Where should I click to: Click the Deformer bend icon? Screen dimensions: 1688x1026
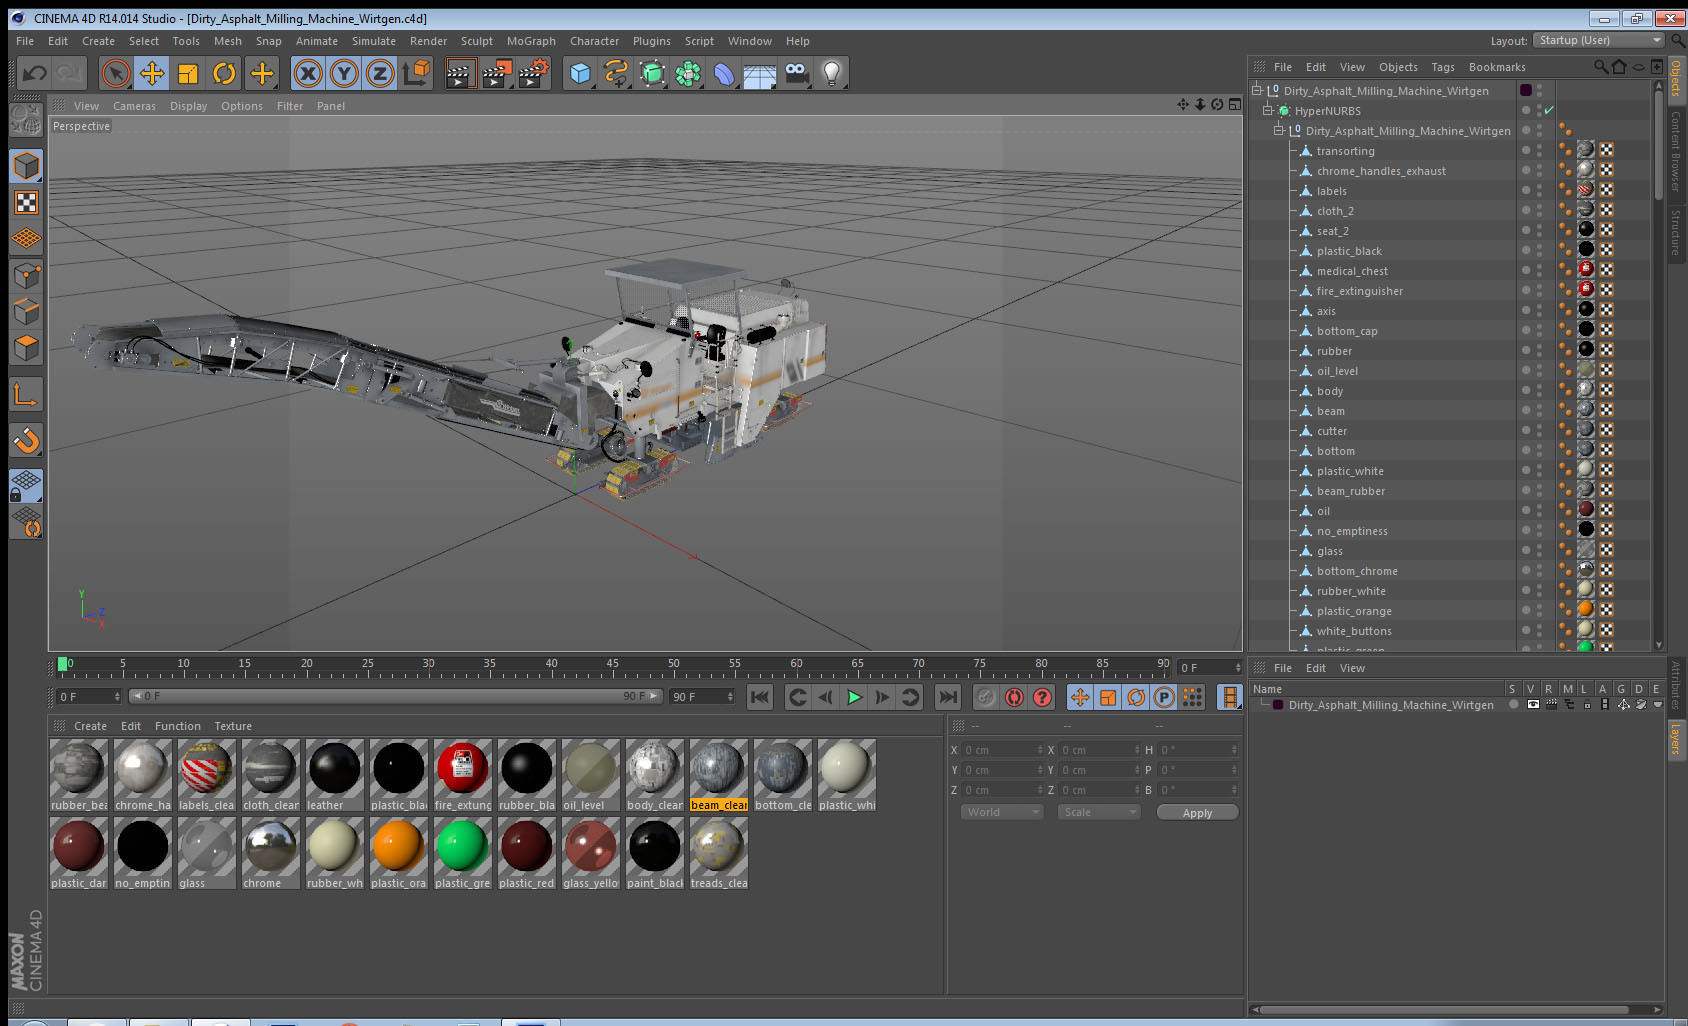pyautogui.click(x=724, y=73)
